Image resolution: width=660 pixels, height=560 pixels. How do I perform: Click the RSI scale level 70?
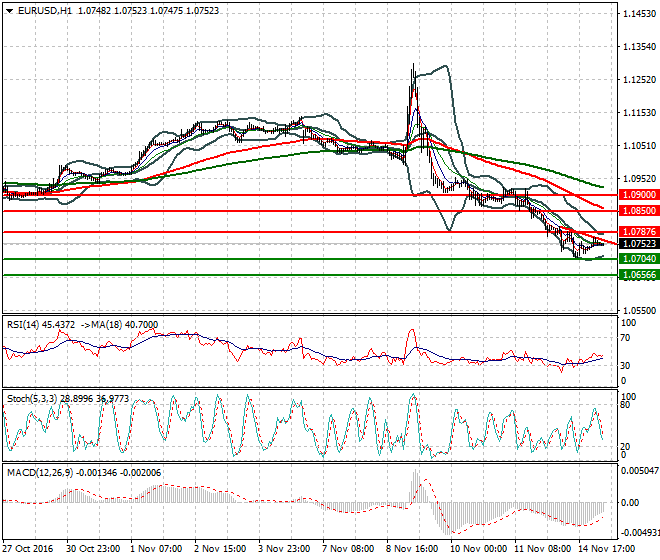pyautogui.click(x=626, y=338)
